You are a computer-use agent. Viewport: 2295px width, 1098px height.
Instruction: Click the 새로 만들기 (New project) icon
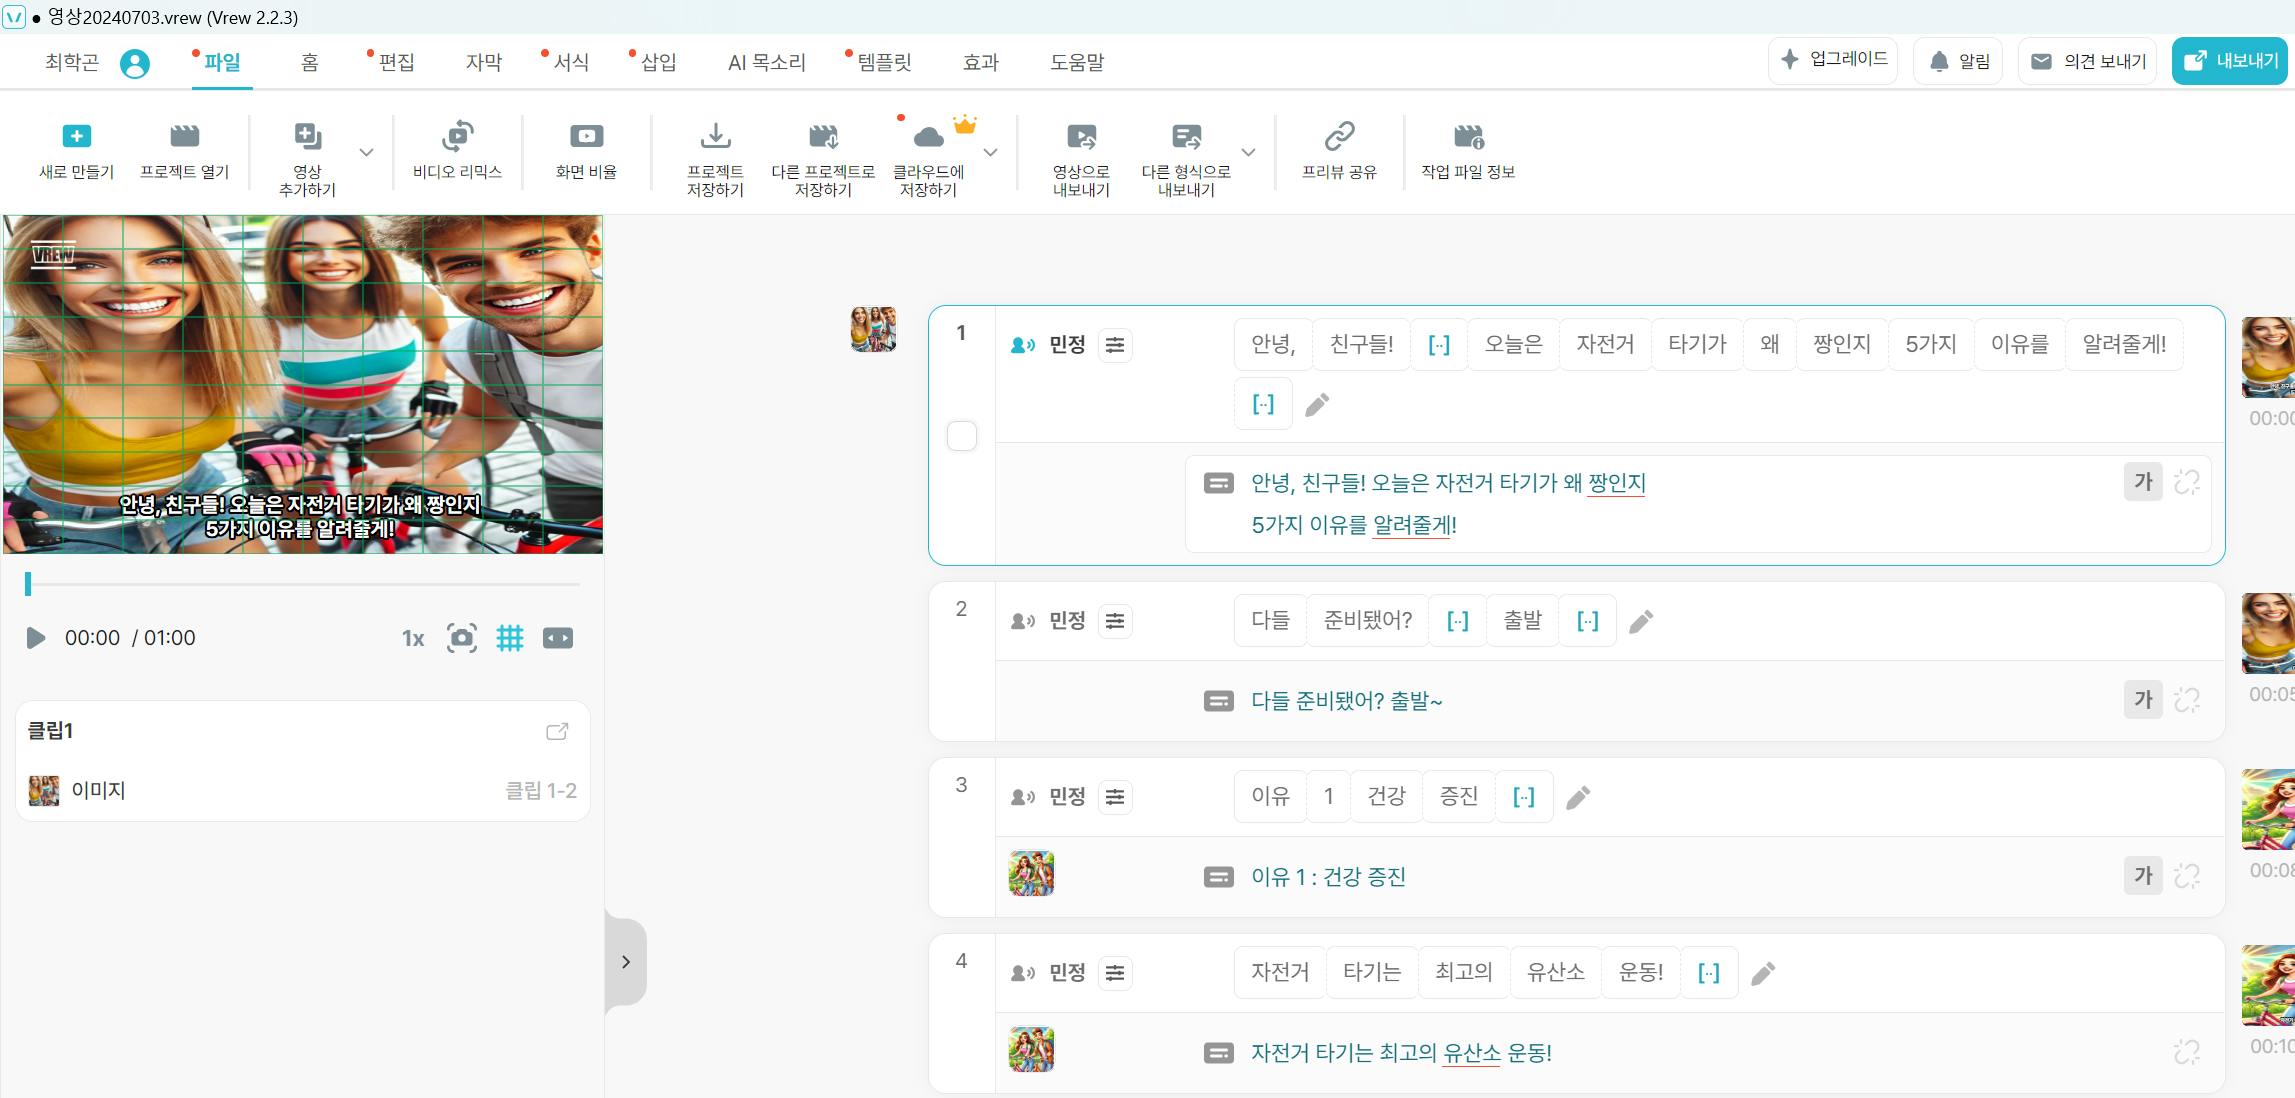(76, 136)
